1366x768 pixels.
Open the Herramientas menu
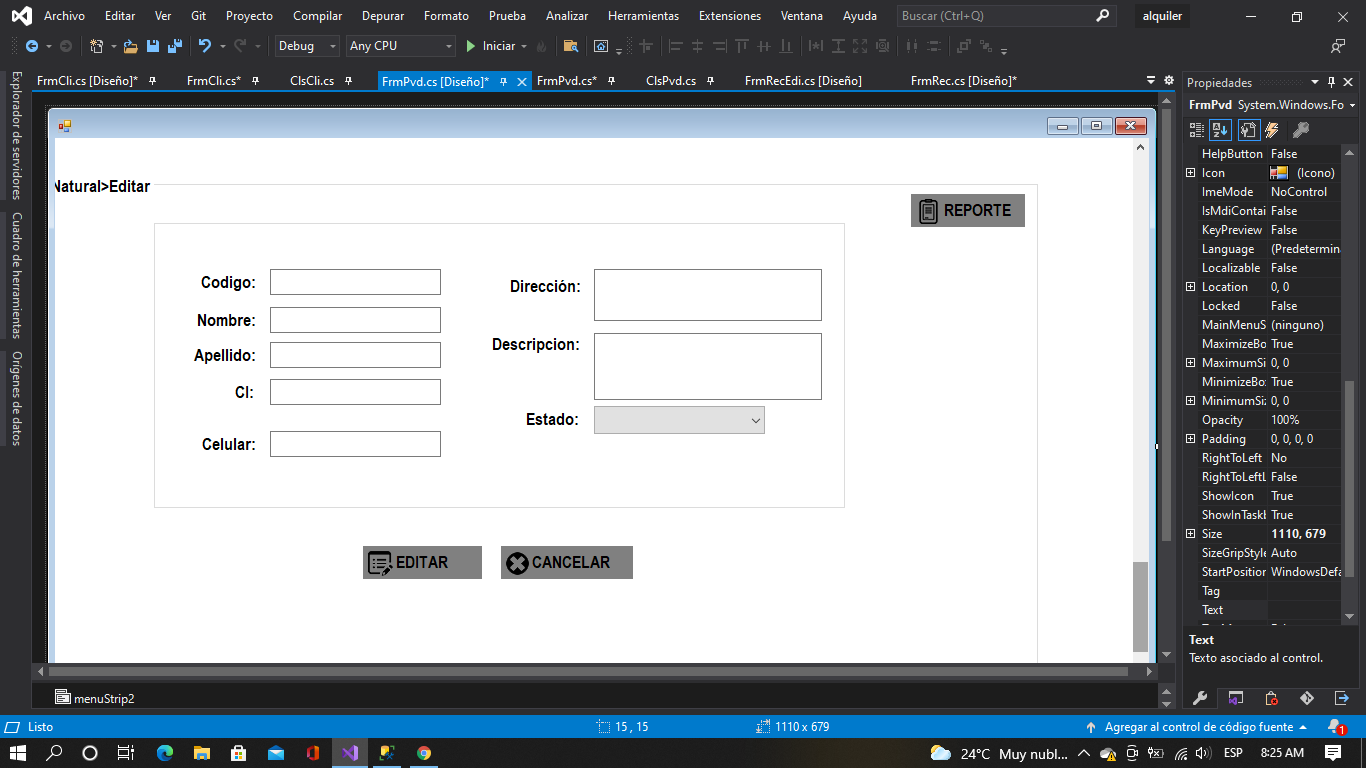coord(643,16)
